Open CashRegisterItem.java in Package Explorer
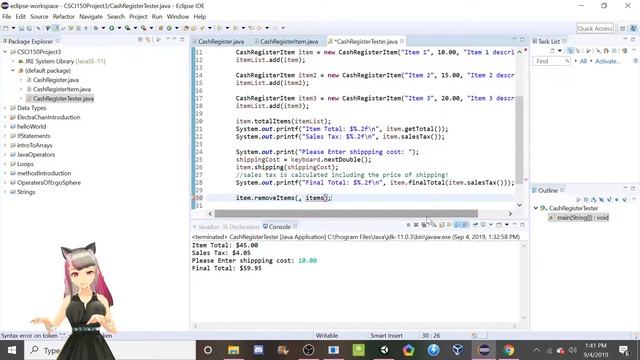This screenshot has height=360, width=640. tap(62, 89)
